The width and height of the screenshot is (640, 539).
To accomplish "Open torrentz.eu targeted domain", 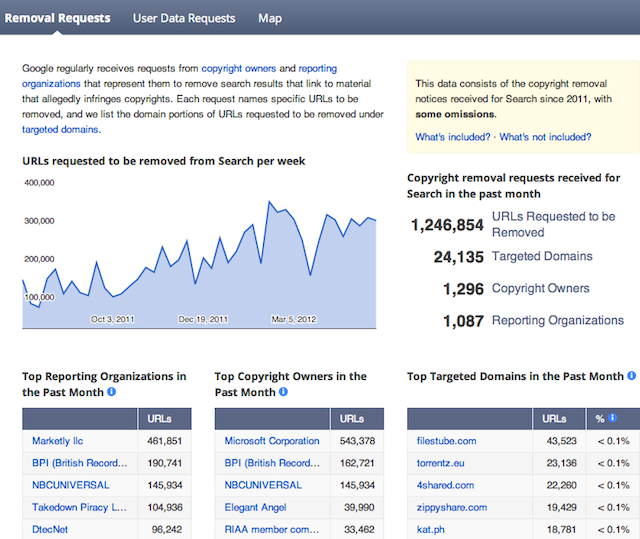I will (440, 463).
